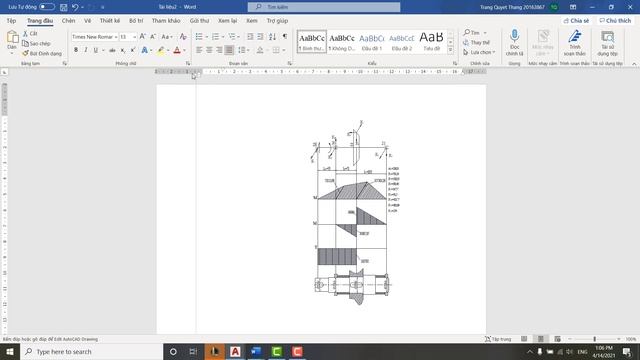Image resolution: width=640 pixels, height=360 pixels.
Task: Toggle the Lưu Tự động autosave switch
Action: pyautogui.click(x=47, y=7)
